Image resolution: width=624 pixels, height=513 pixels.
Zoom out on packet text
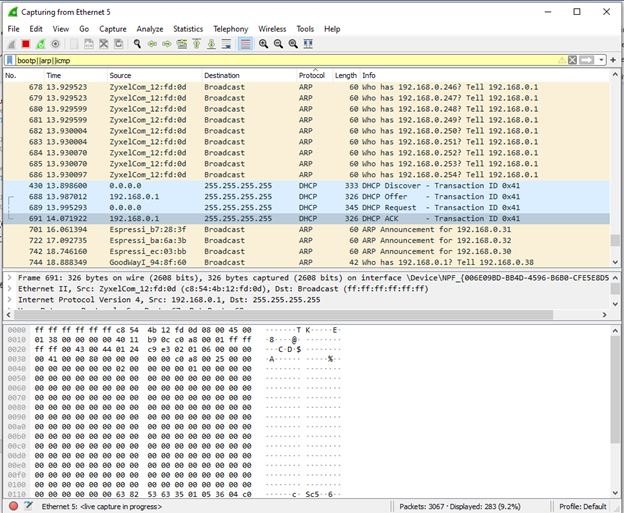click(278, 44)
